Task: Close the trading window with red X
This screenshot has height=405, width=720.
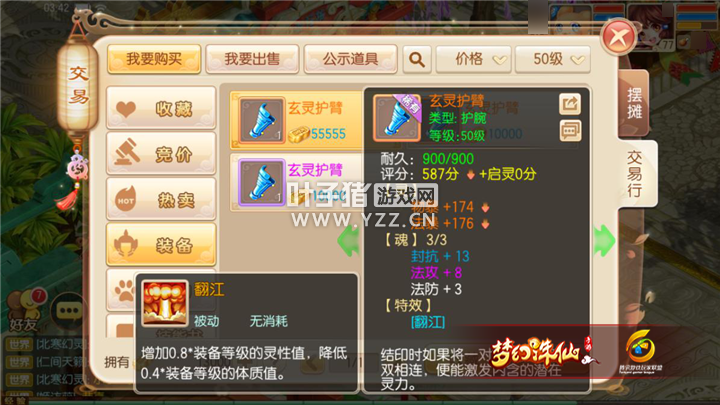Action: tap(618, 37)
